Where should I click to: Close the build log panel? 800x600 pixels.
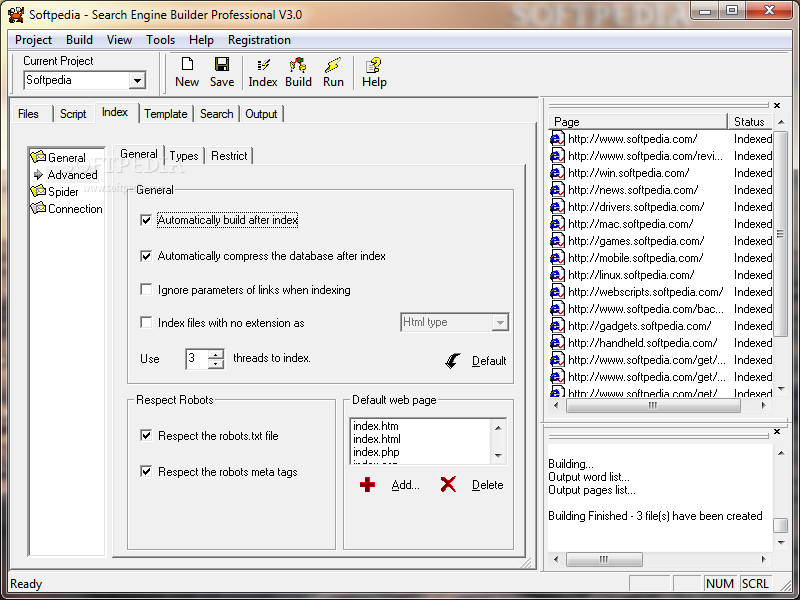(777, 432)
